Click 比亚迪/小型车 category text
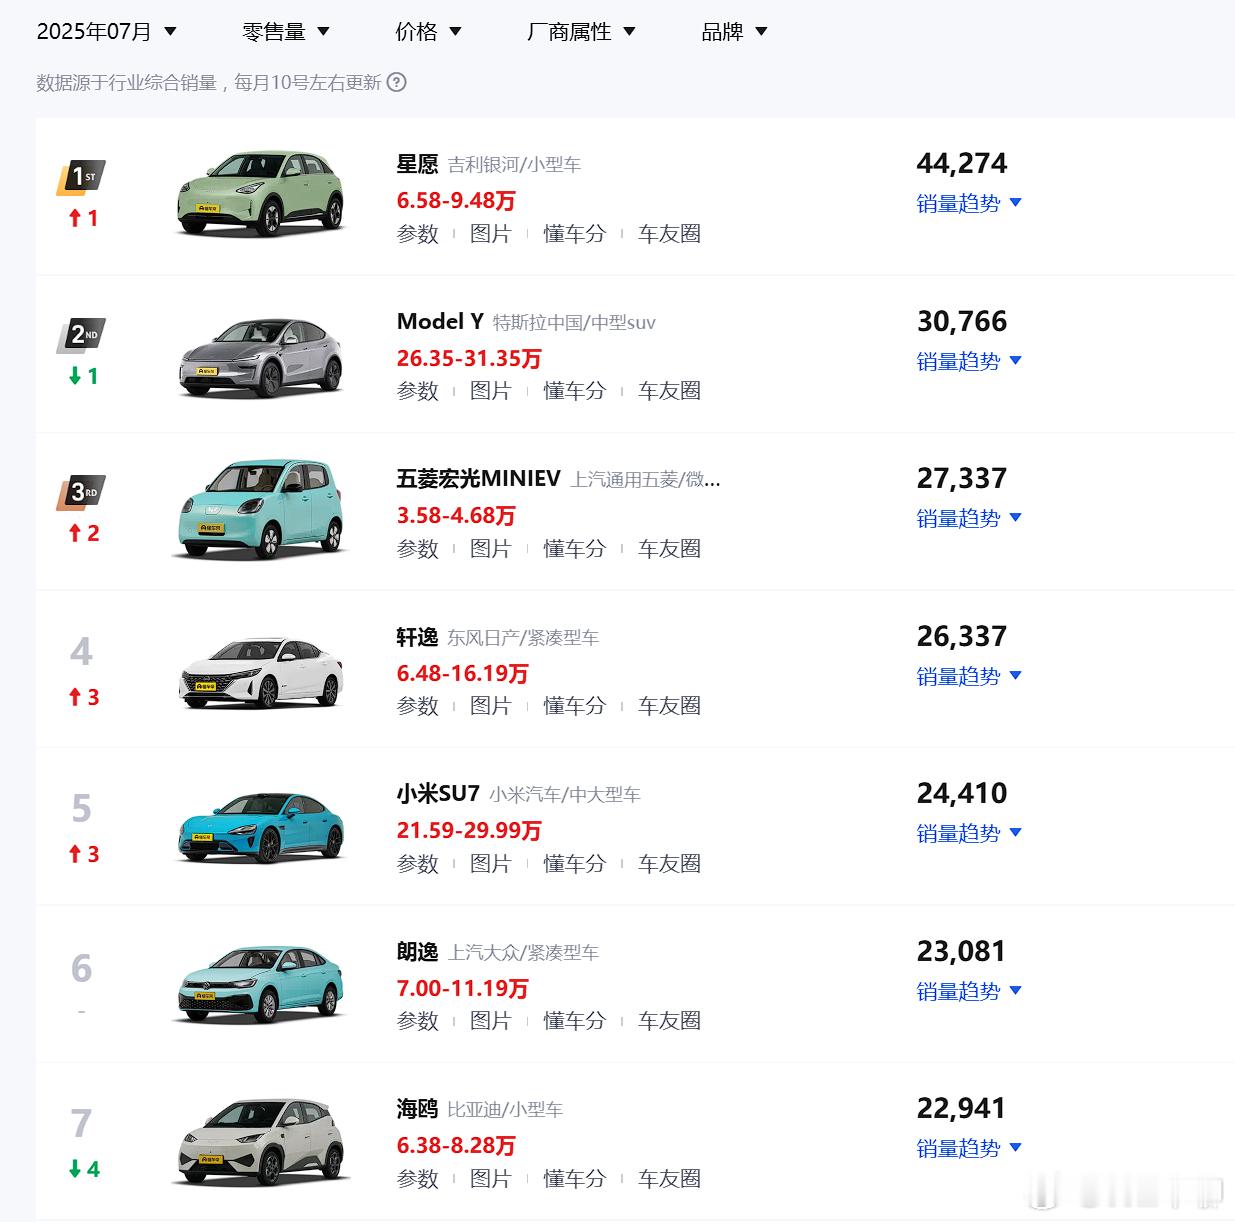The height and width of the screenshot is (1222, 1235). (x=505, y=1110)
